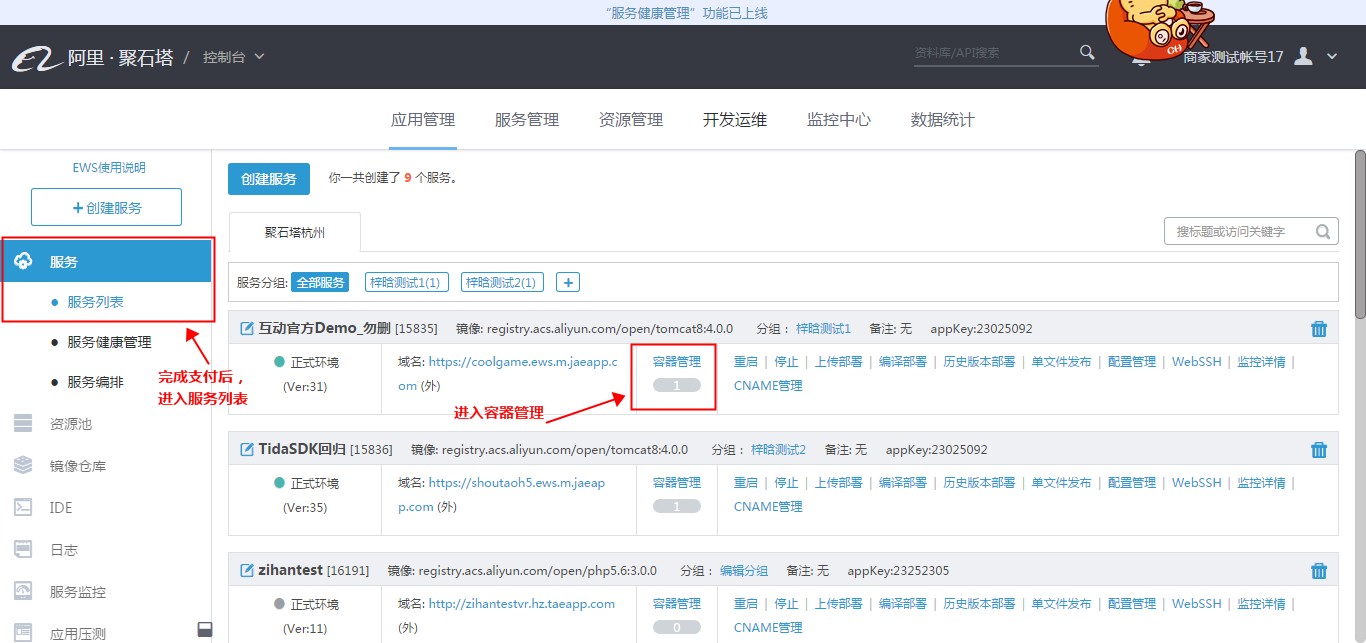Image resolution: width=1366 pixels, height=643 pixels.
Task: Click the IDE sidebar icon
Action: click(23, 508)
